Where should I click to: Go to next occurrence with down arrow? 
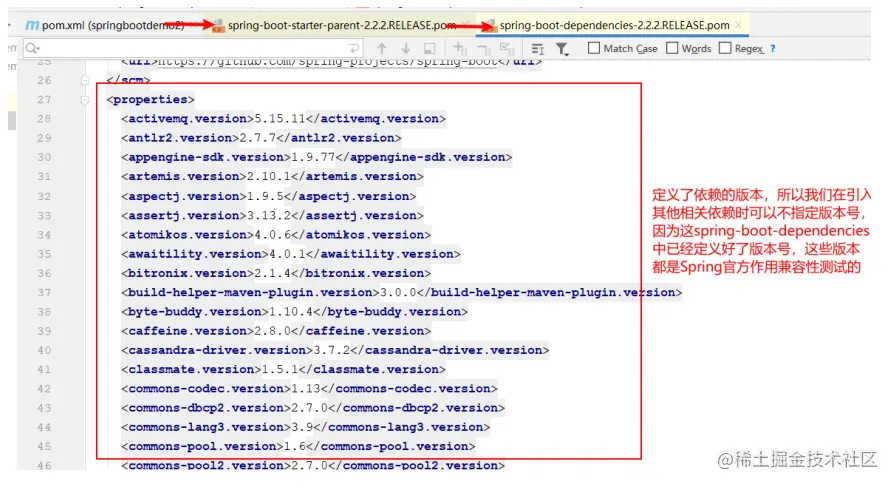(406, 48)
